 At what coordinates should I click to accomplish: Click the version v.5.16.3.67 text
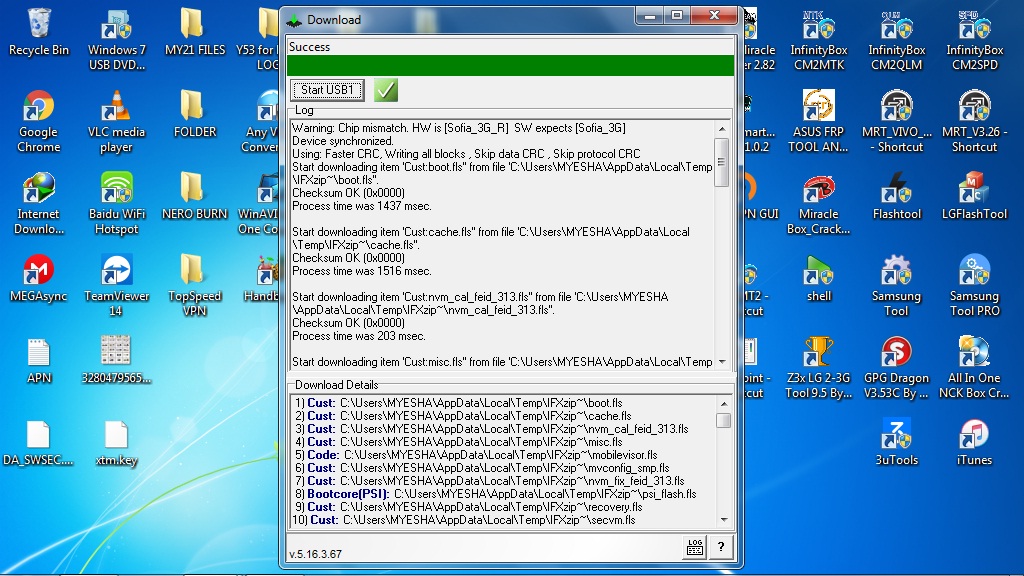click(315, 554)
